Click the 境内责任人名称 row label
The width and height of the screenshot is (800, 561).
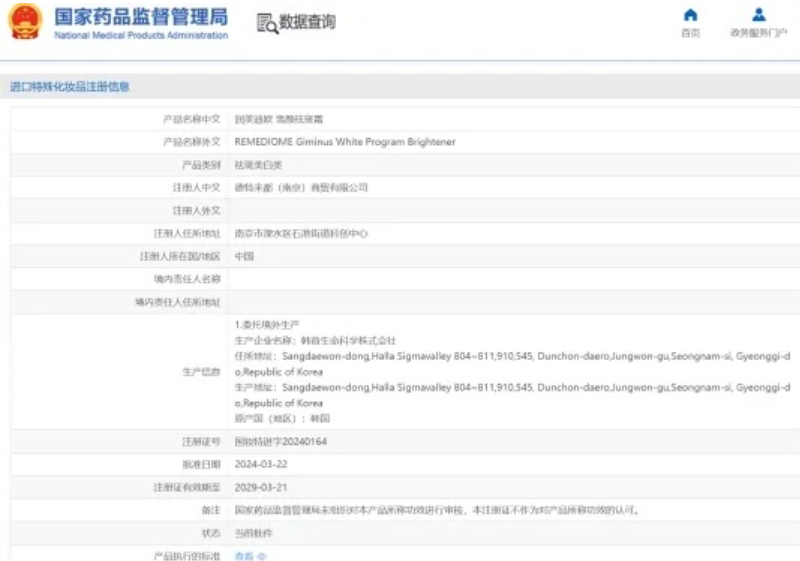(x=187, y=279)
